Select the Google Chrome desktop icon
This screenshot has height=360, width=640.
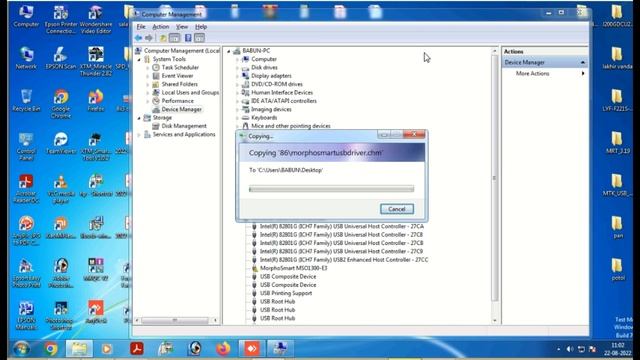pos(60,104)
